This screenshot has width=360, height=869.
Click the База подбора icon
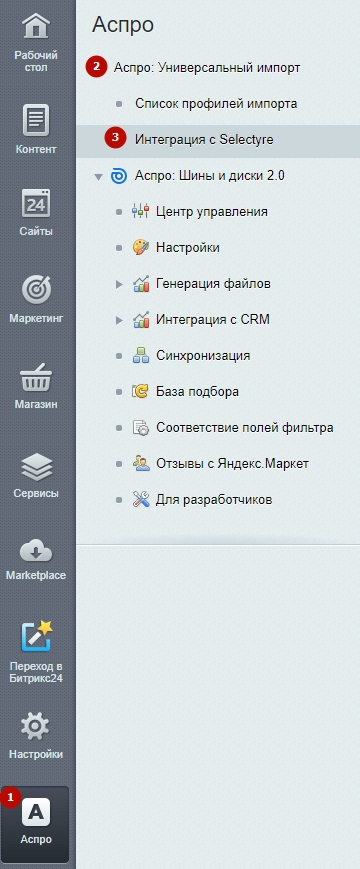click(x=141, y=392)
